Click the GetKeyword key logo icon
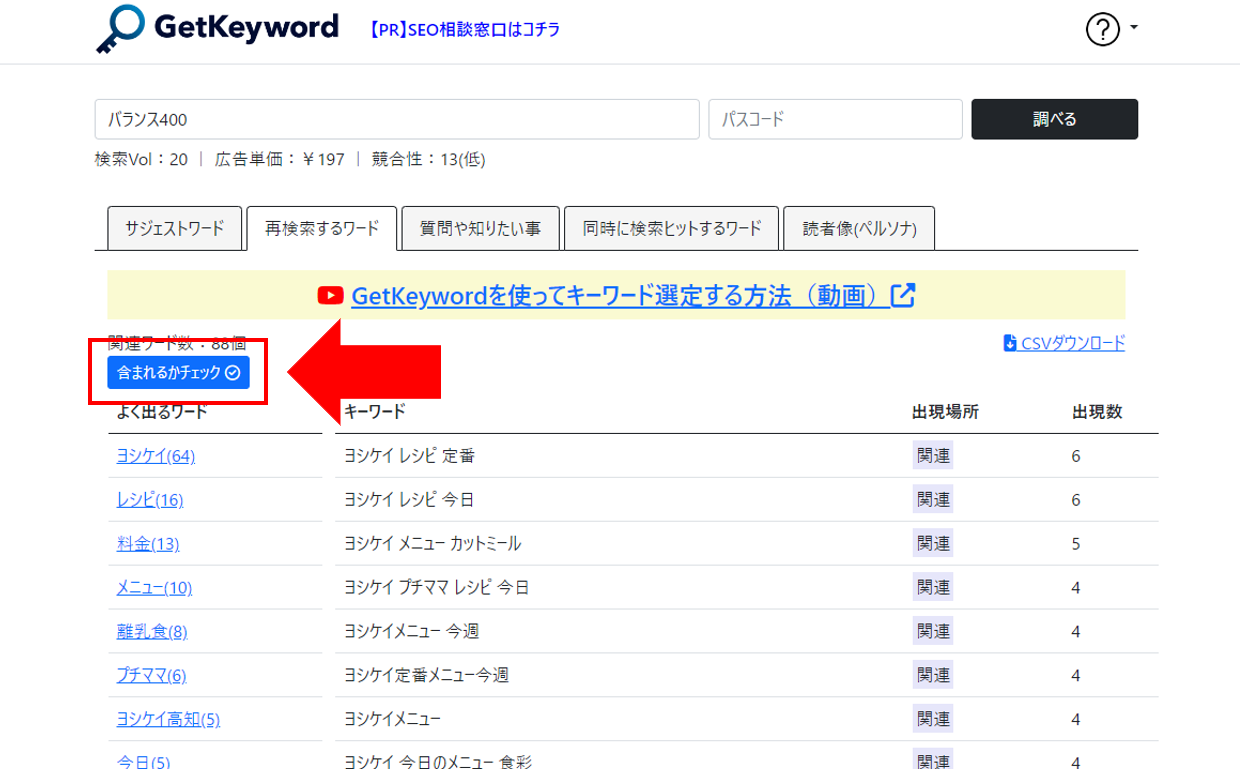This screenshot has height=769, width=1240. click(121, 29)
